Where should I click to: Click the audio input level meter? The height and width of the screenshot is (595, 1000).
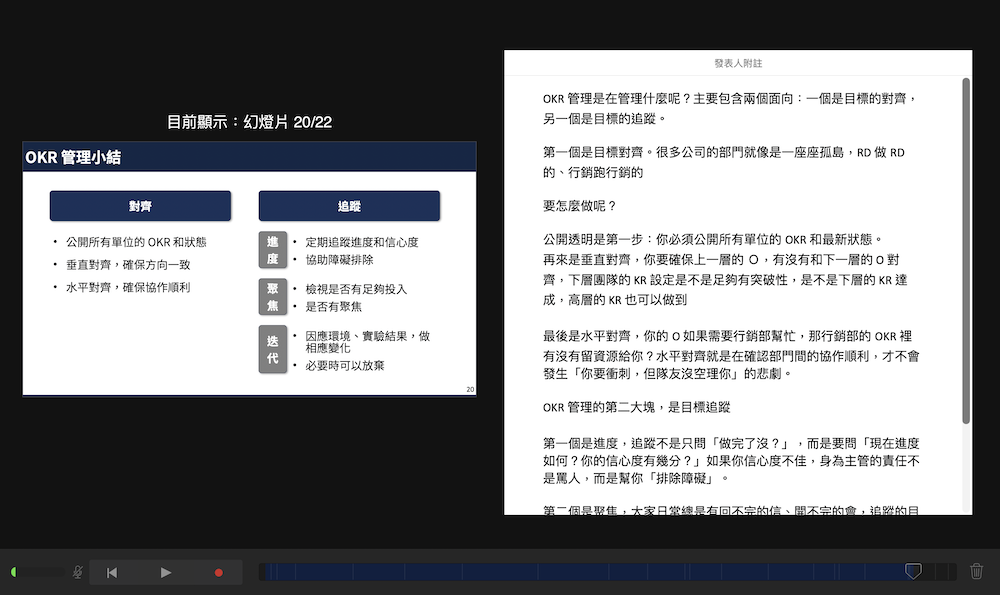click(38, 572)
